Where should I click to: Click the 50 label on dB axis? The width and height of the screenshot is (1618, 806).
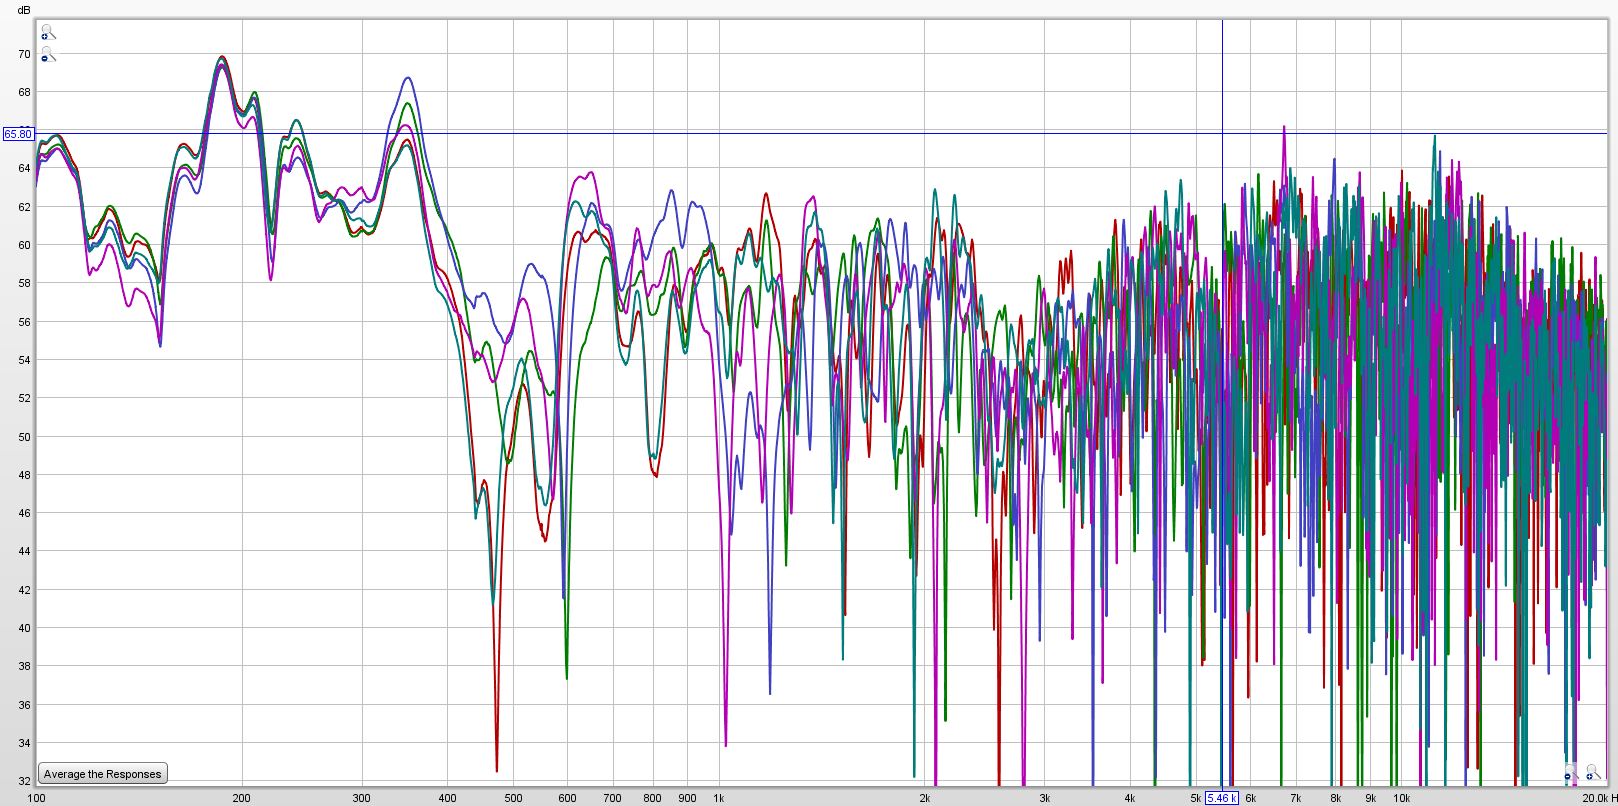coord(24,437)
